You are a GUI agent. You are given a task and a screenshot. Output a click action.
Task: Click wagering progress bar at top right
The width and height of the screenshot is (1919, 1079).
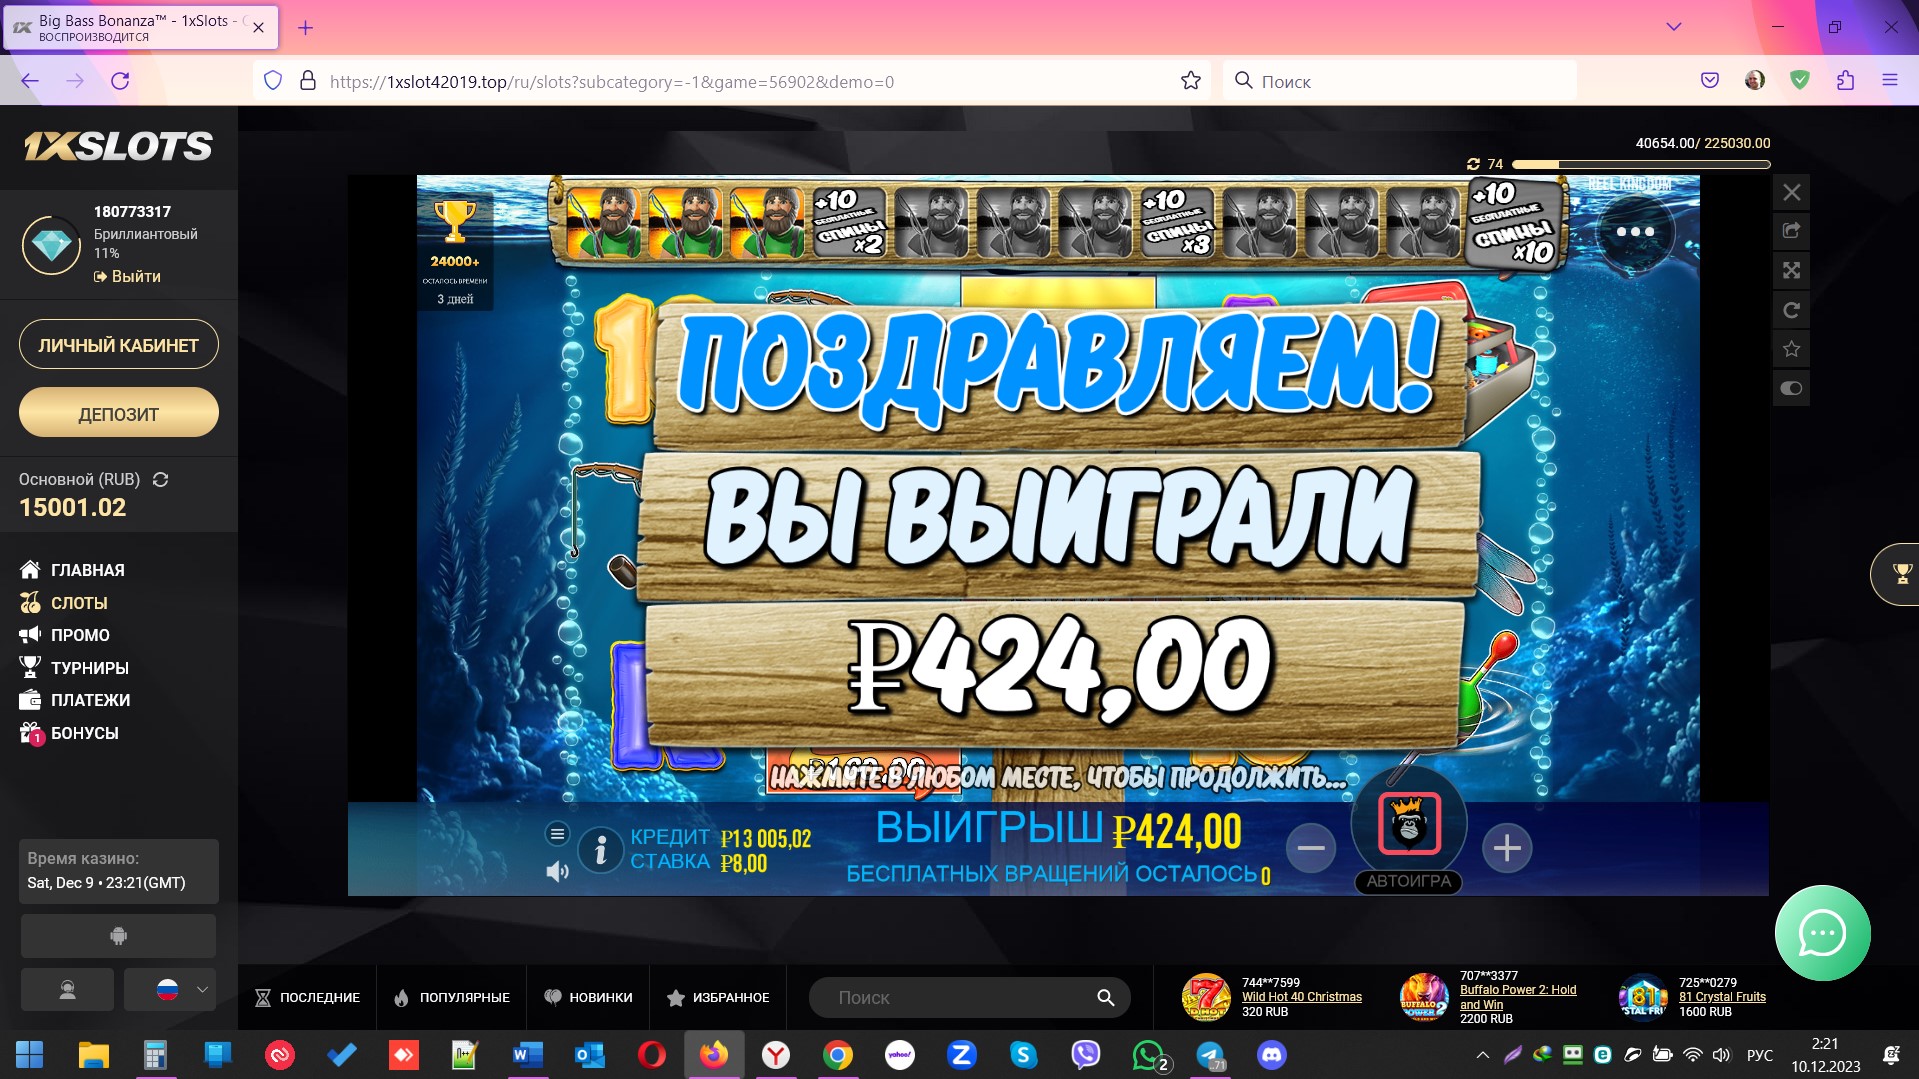[1641, 164]
